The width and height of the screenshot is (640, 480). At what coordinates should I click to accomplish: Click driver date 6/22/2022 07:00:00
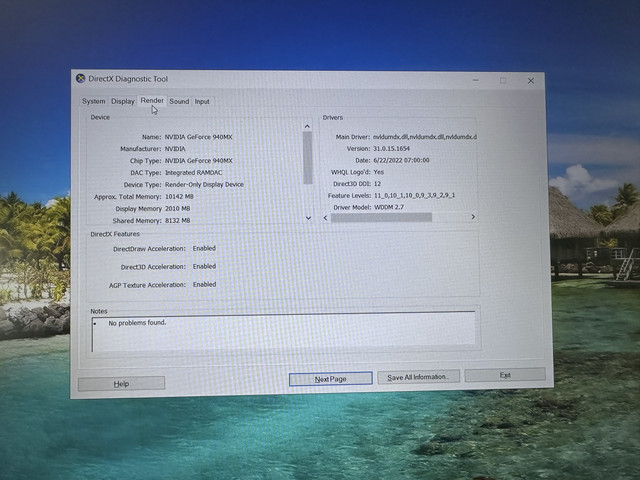click(x=401, y=160)
